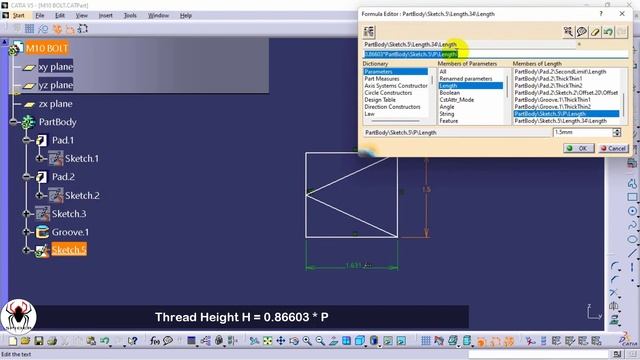
Task: Select the Pan view tool
Action: 281,340
